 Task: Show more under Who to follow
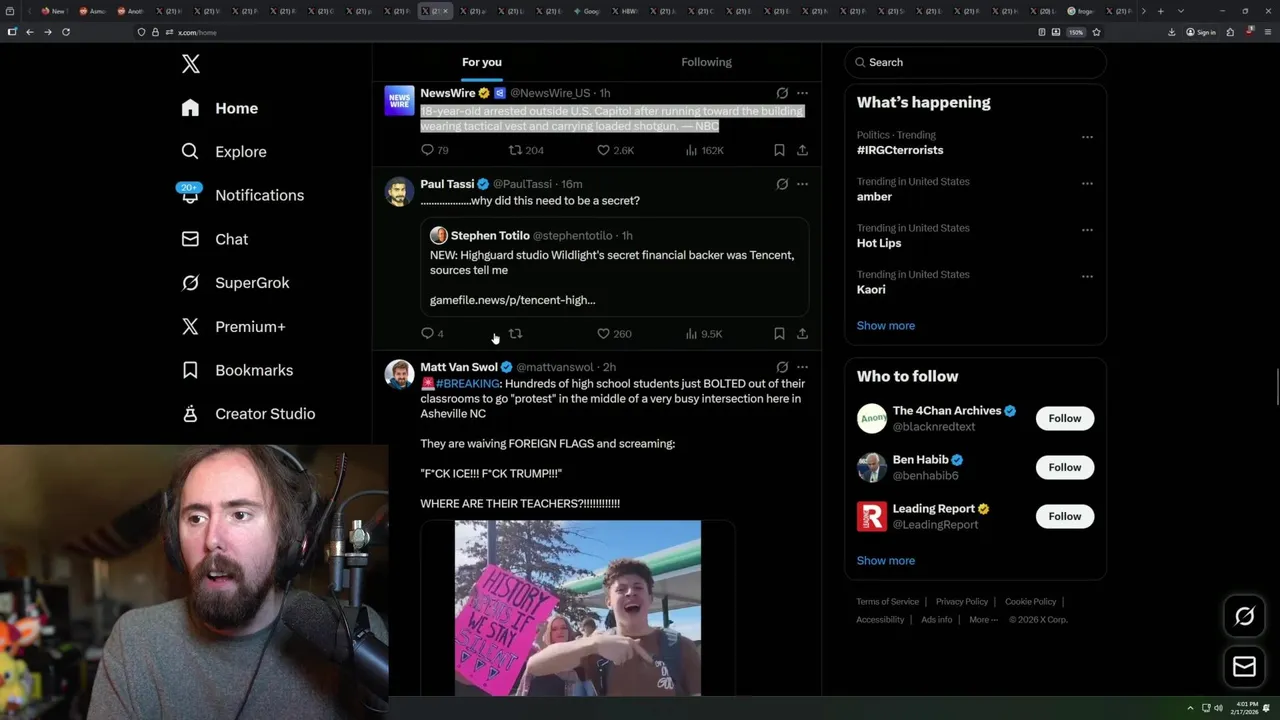pyautogui.click(x=886, y=561)
